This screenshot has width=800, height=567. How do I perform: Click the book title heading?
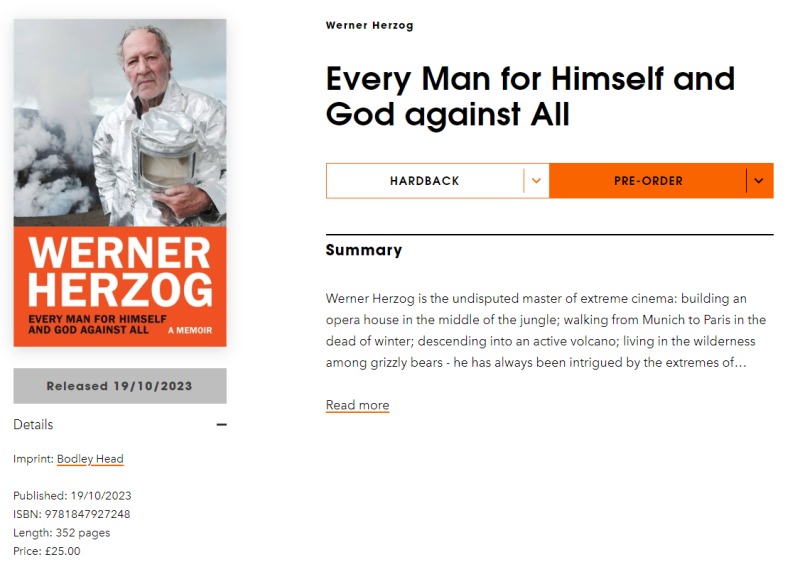530,96
